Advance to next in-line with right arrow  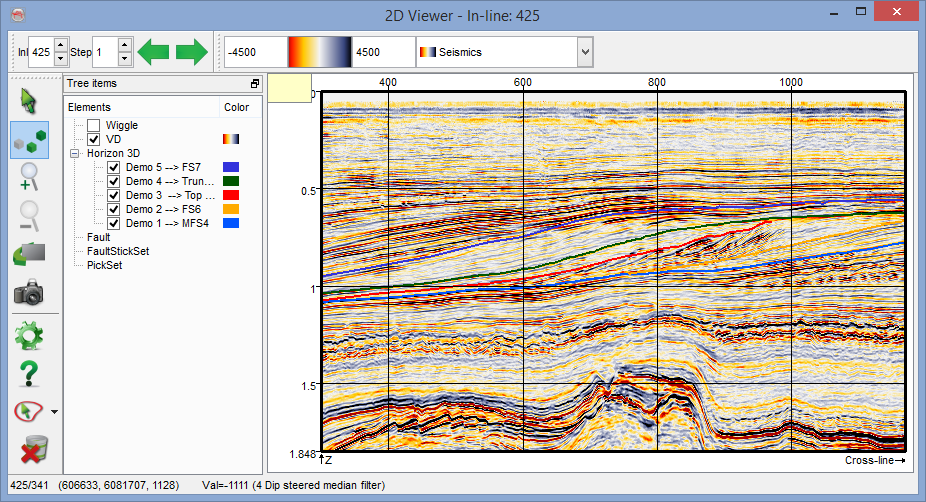(192, 51)
